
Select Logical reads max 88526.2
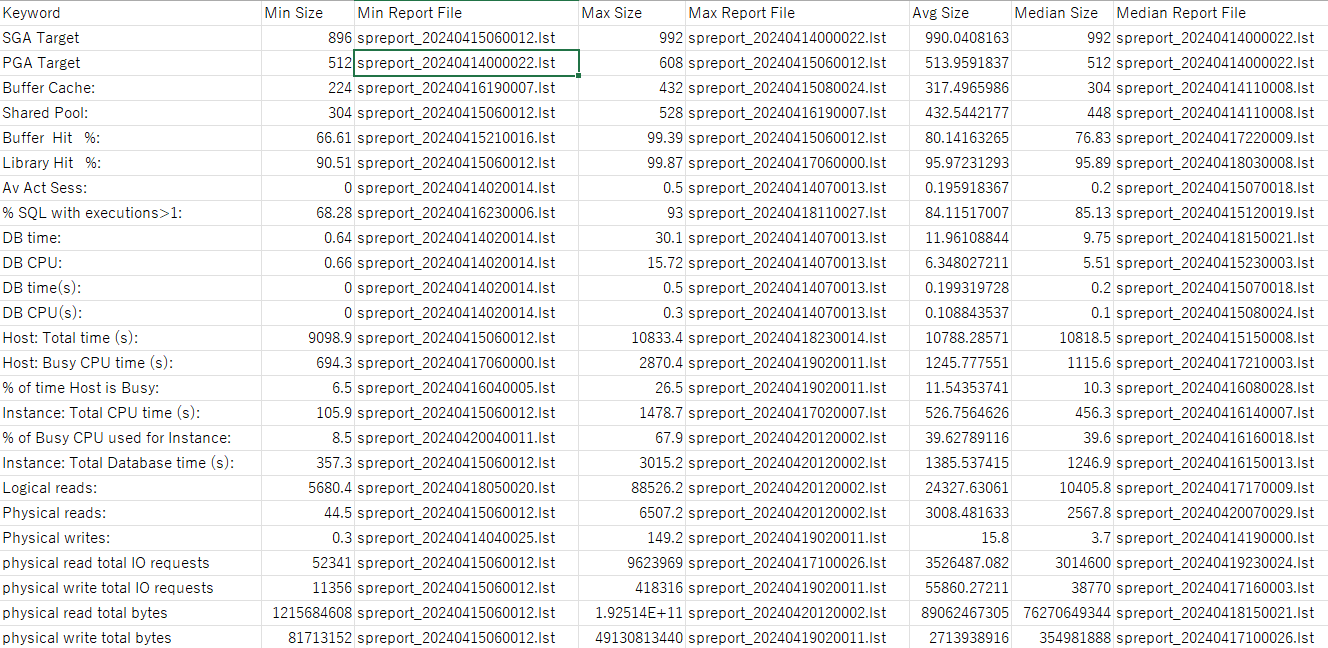click(x=633, y=488)
